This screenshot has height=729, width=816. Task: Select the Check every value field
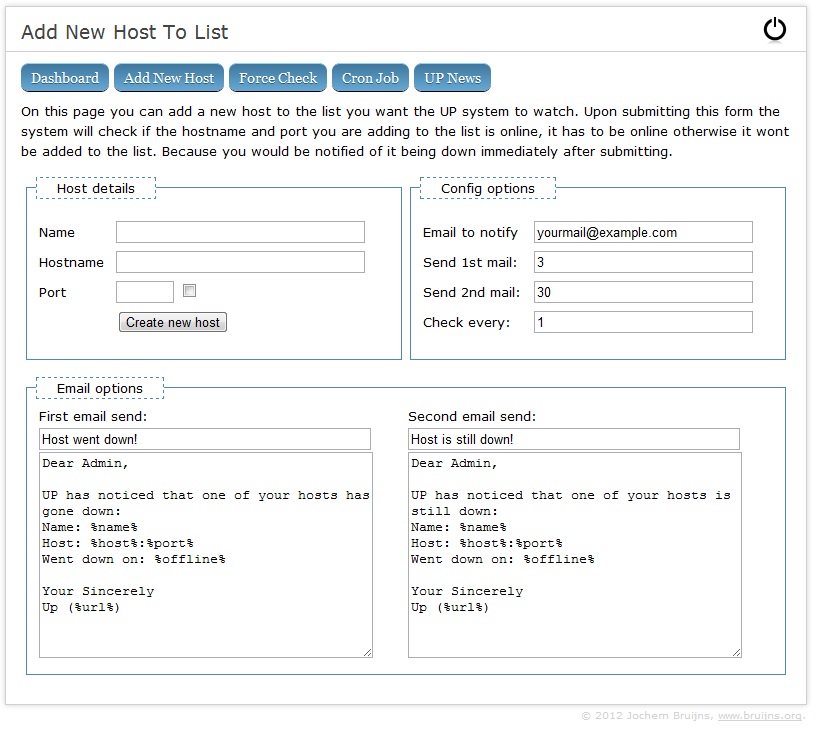tap(643, 322)
